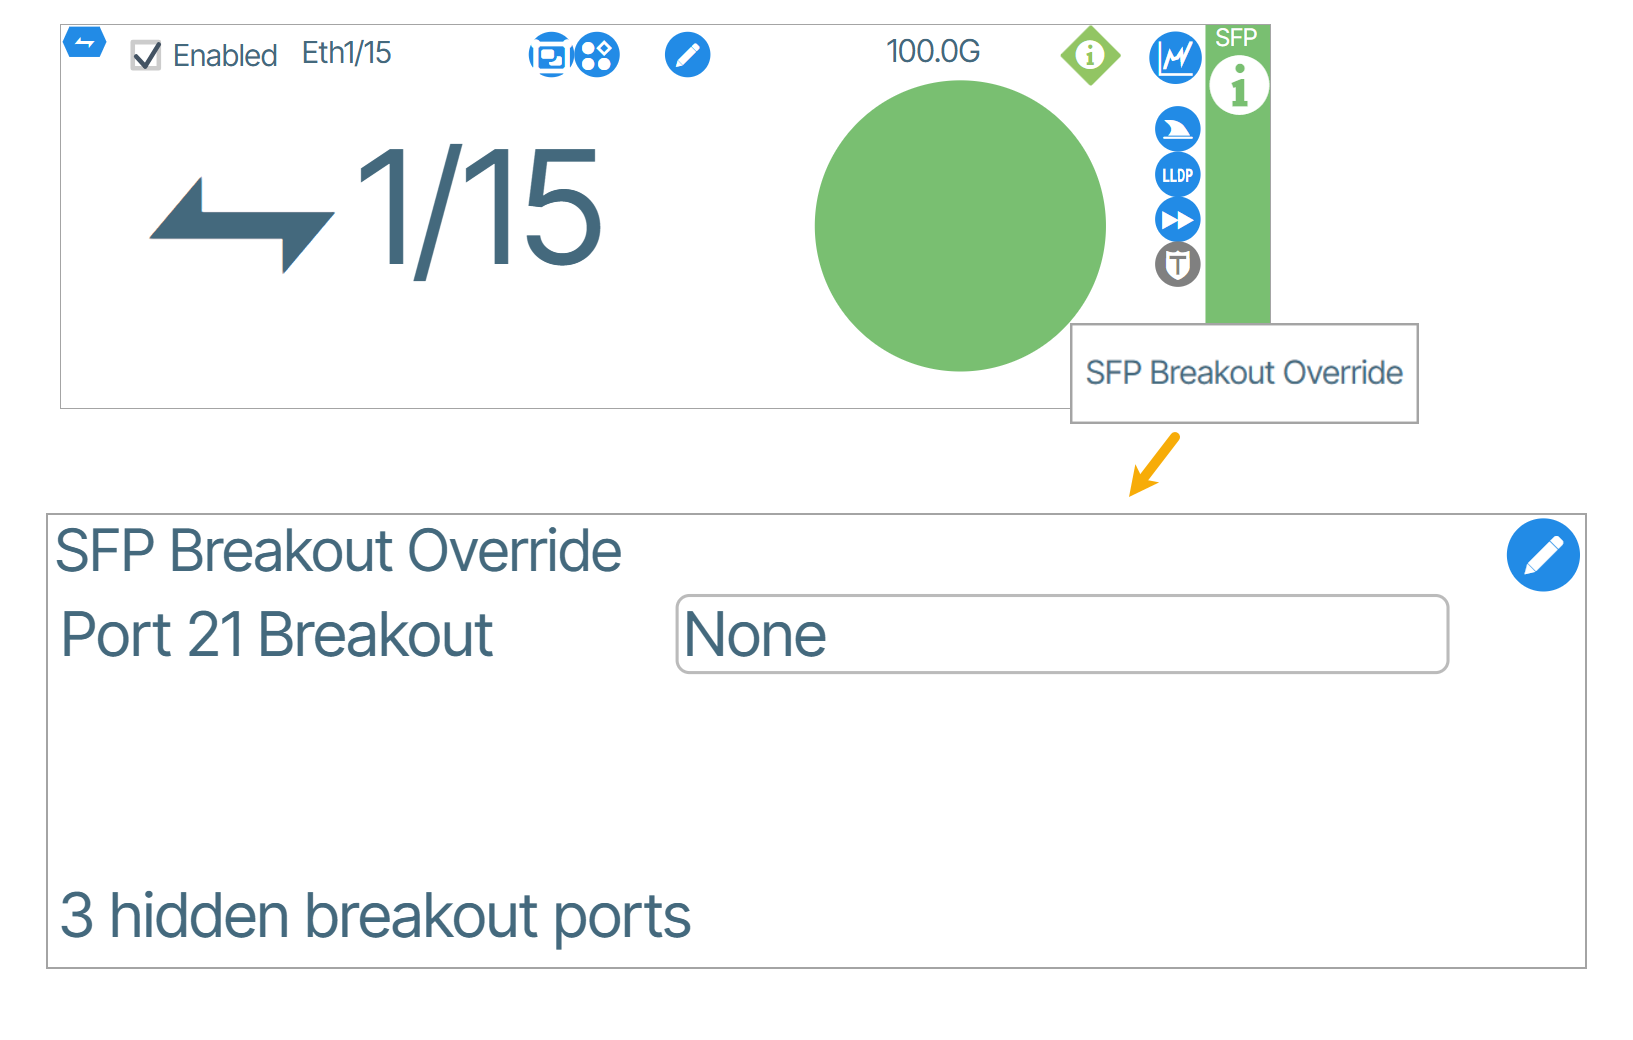Click the large 1/15 port label
This screenshot has height=1040, width=1633.
[478, 208]
